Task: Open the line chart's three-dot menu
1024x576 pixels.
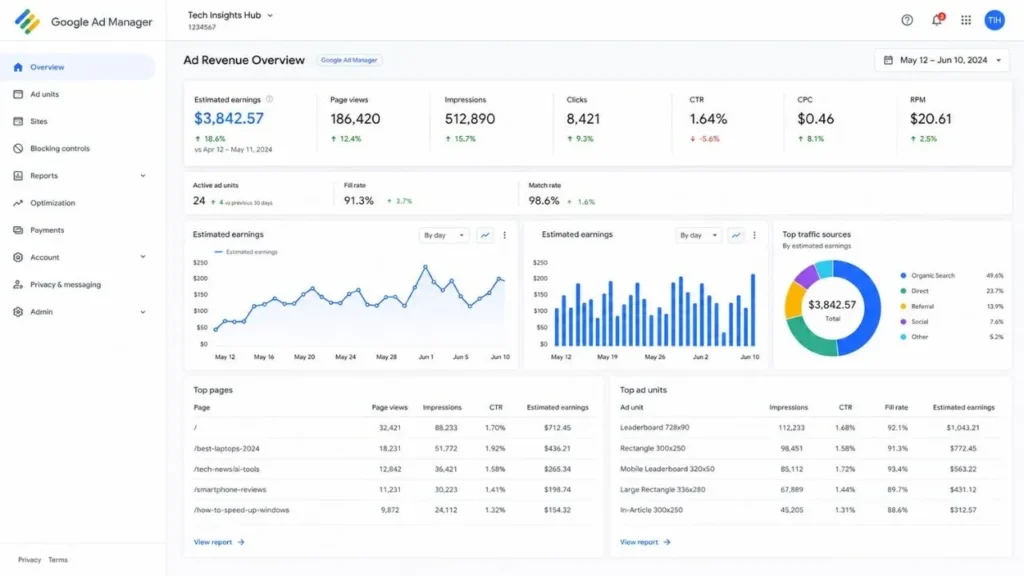Action: (x=504, y=235)
